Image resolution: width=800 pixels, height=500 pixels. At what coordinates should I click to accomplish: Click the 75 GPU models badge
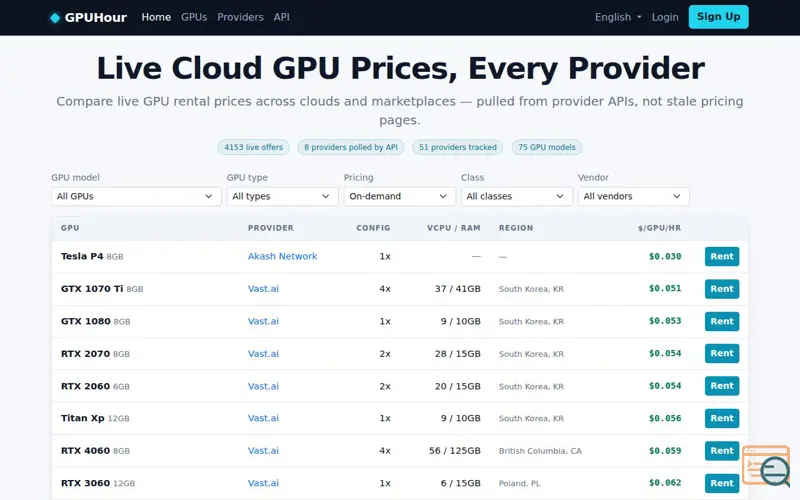[x=547, y=147]
